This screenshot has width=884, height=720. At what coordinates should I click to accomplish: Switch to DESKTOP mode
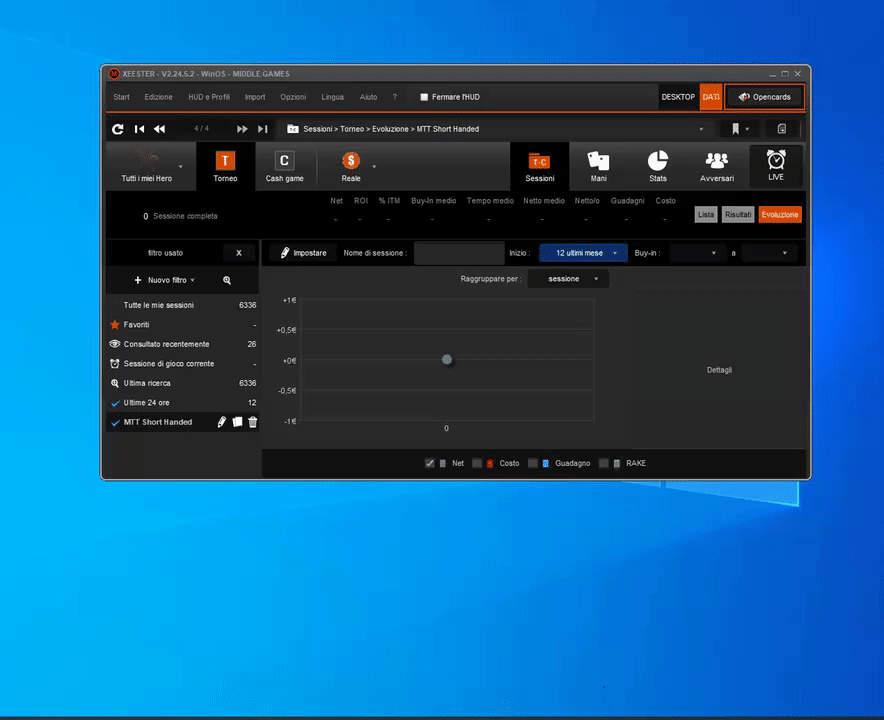coord(678,97)
